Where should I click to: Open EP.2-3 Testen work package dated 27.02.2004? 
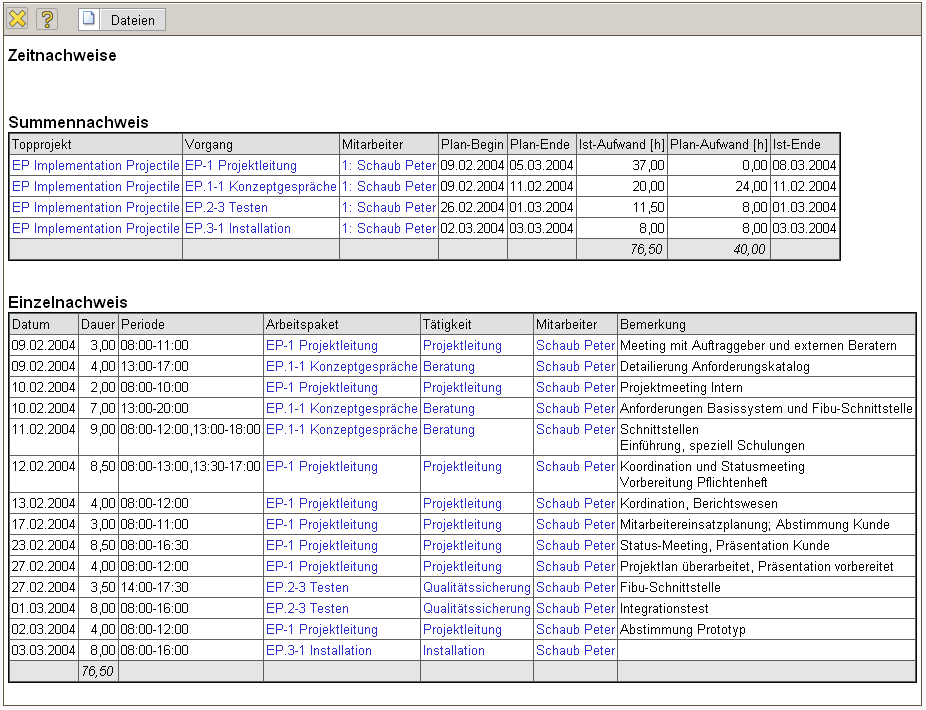pyautogui.click(x=307, y=588)
